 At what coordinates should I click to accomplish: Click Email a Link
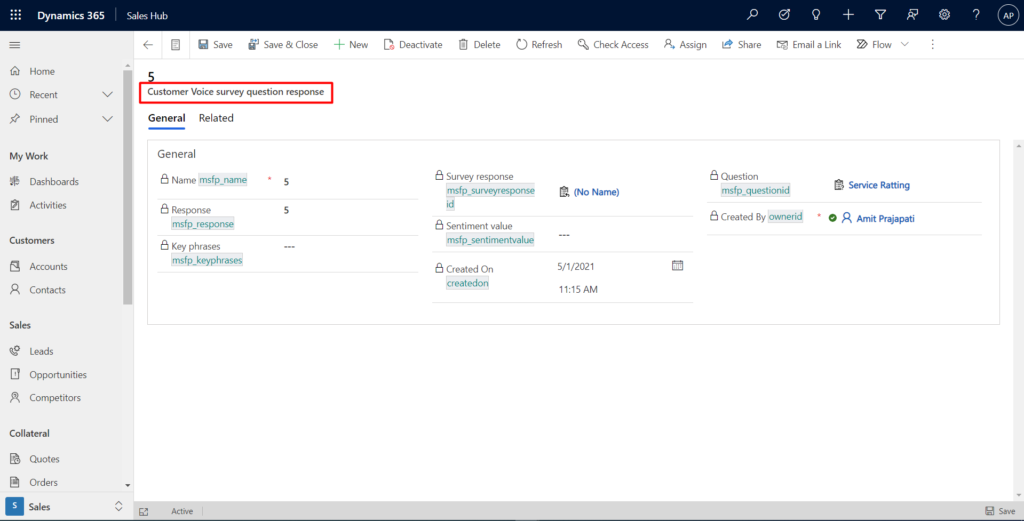(808, 44)
